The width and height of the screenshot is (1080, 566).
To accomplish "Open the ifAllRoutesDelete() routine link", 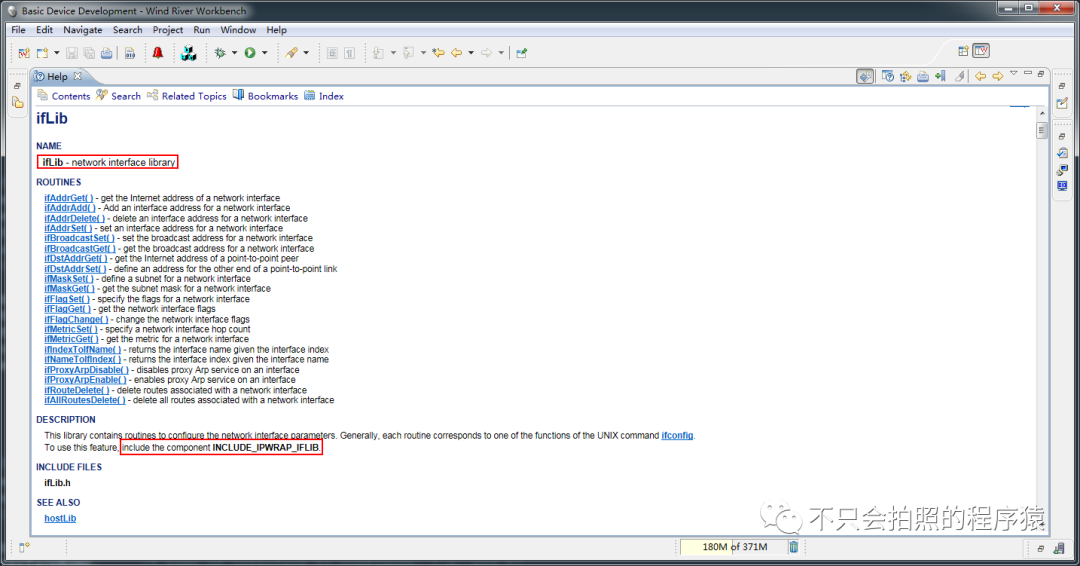I will [x=85, y=400].
